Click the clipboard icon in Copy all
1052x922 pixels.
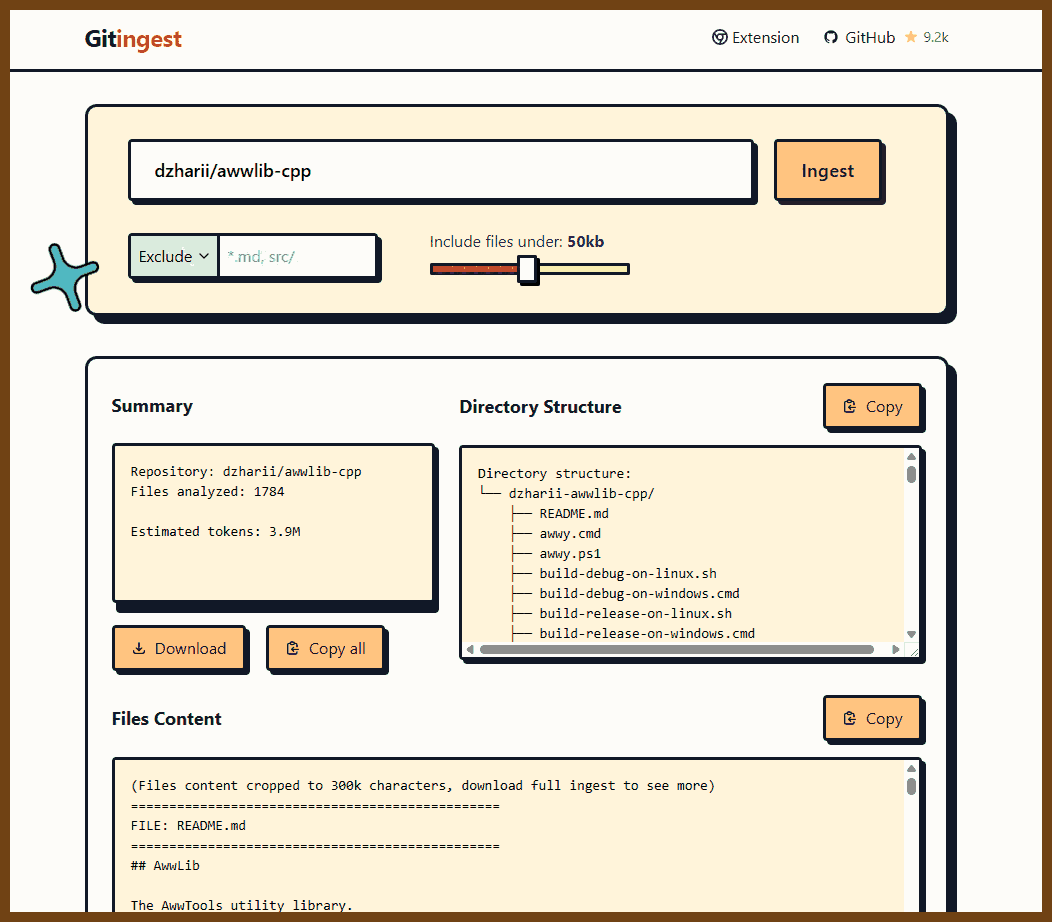pyautogui.click(x=293, y=648)
